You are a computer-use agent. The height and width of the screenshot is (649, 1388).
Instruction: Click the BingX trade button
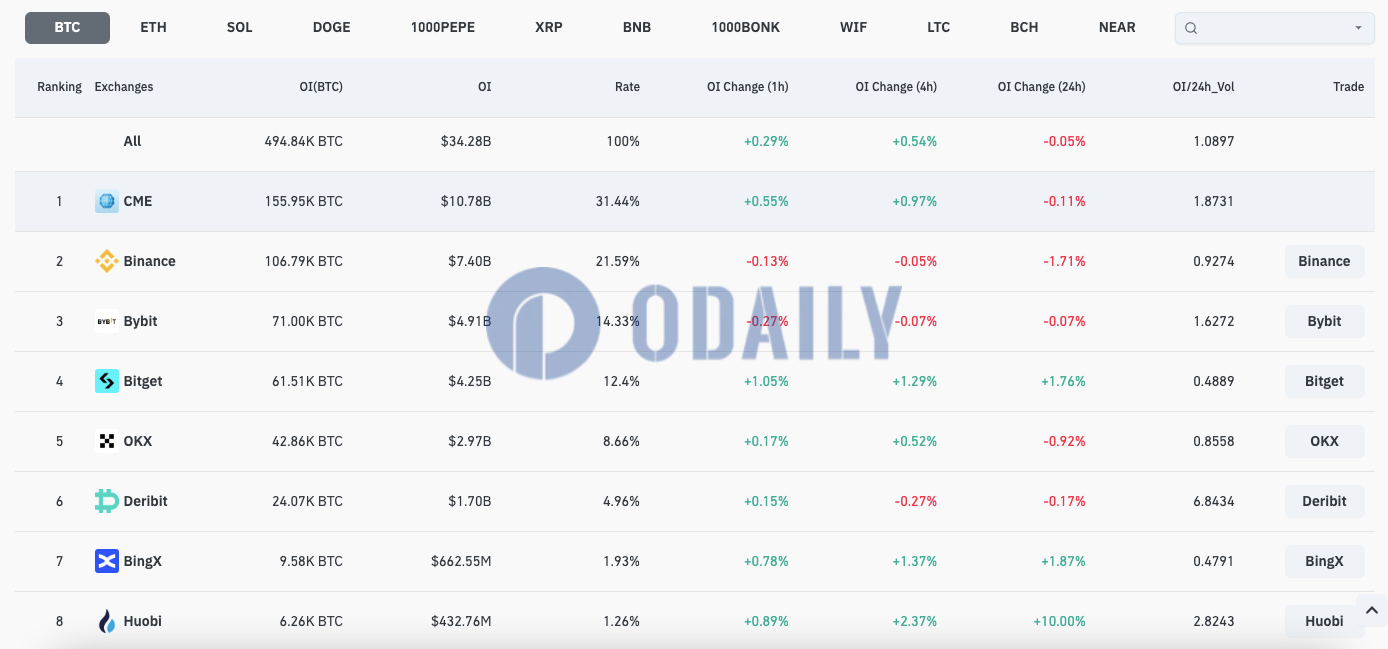coord(1324,561)
